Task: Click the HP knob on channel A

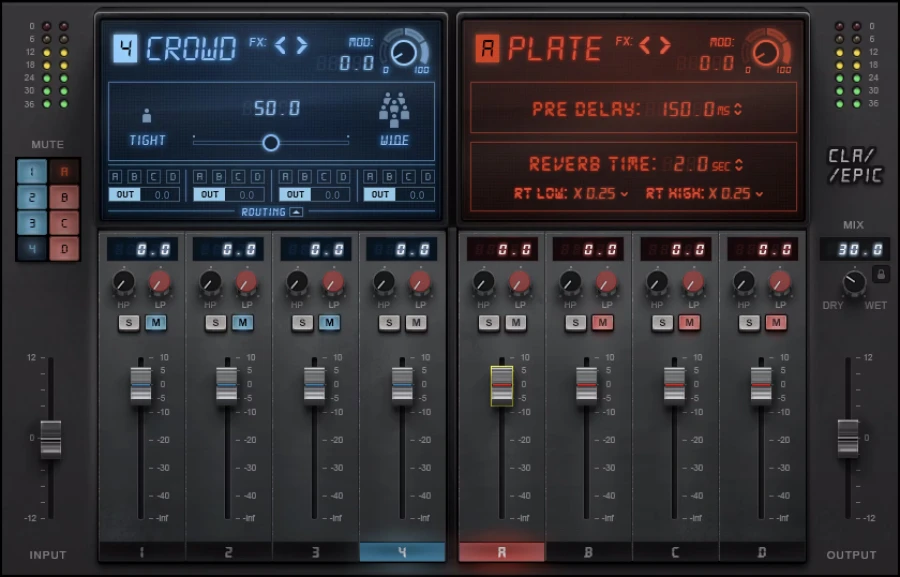Action: tap(483, 282)
